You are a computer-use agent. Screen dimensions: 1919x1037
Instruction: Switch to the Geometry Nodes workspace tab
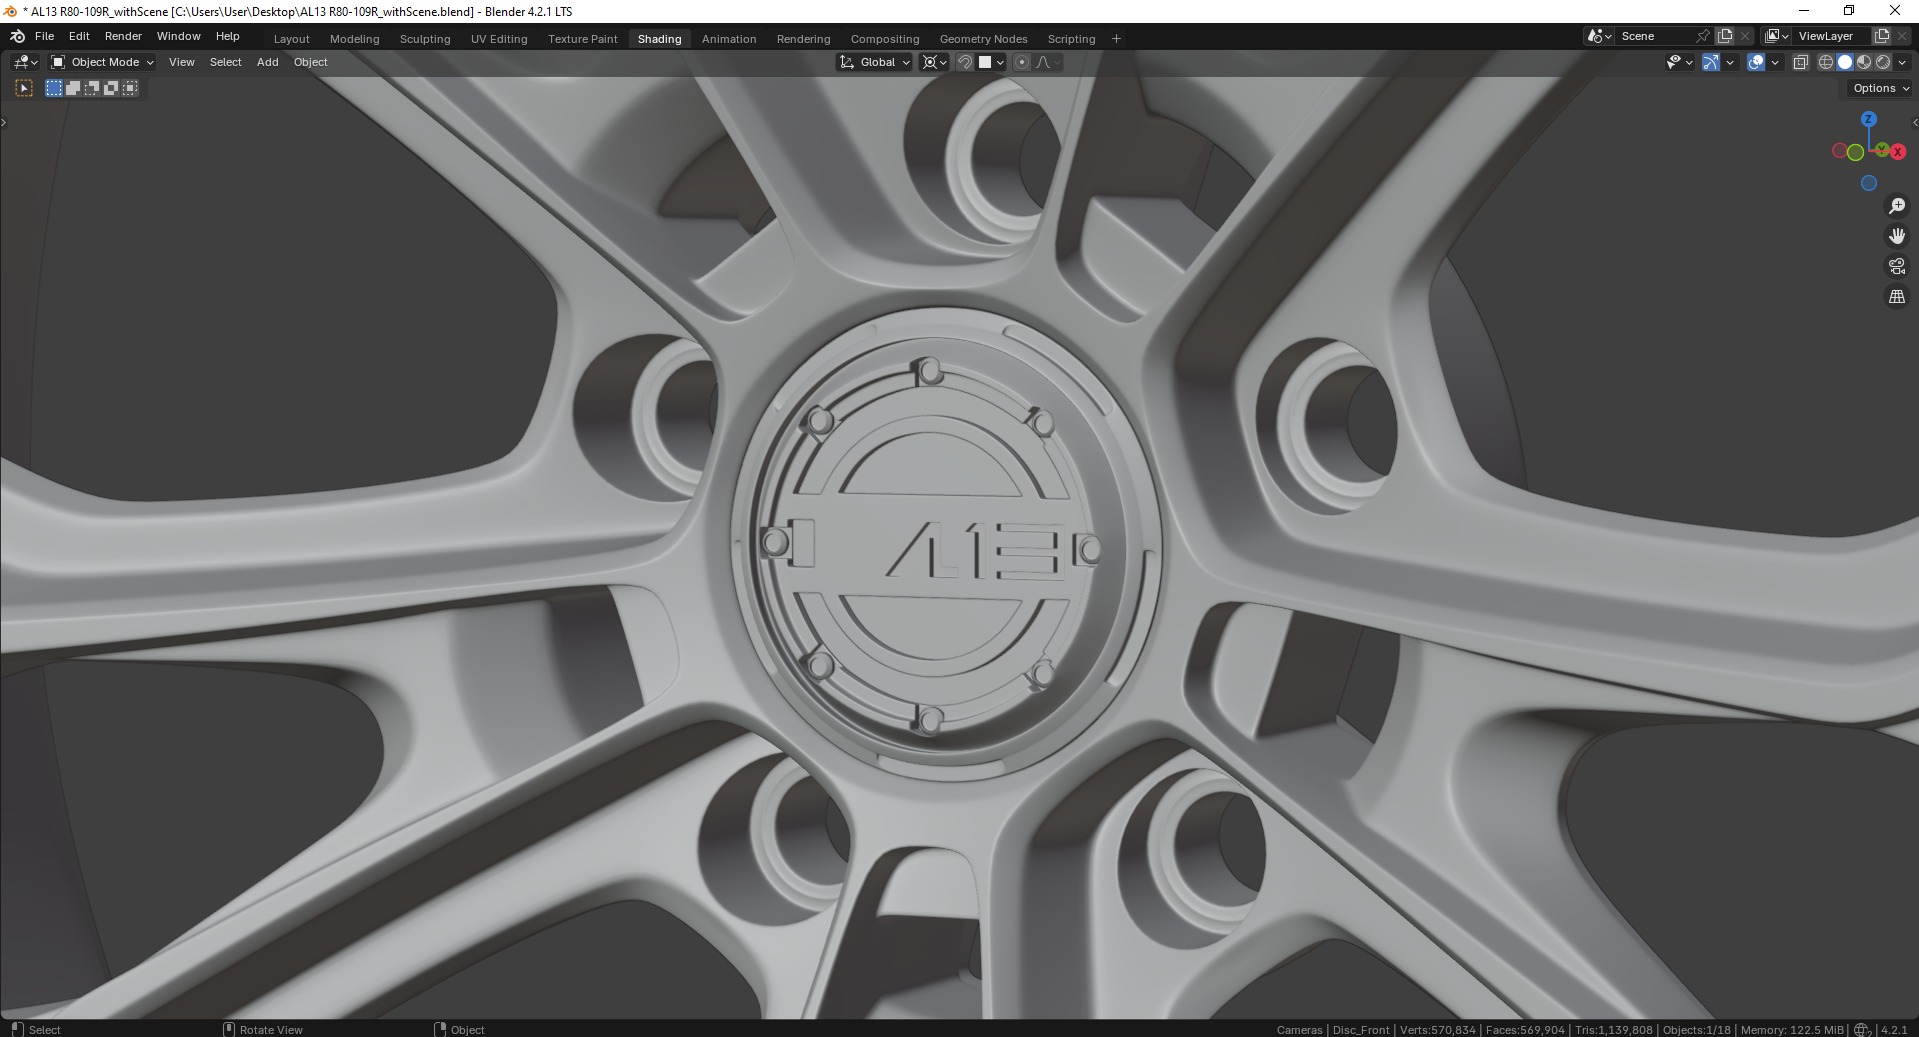tap(983, 39)
